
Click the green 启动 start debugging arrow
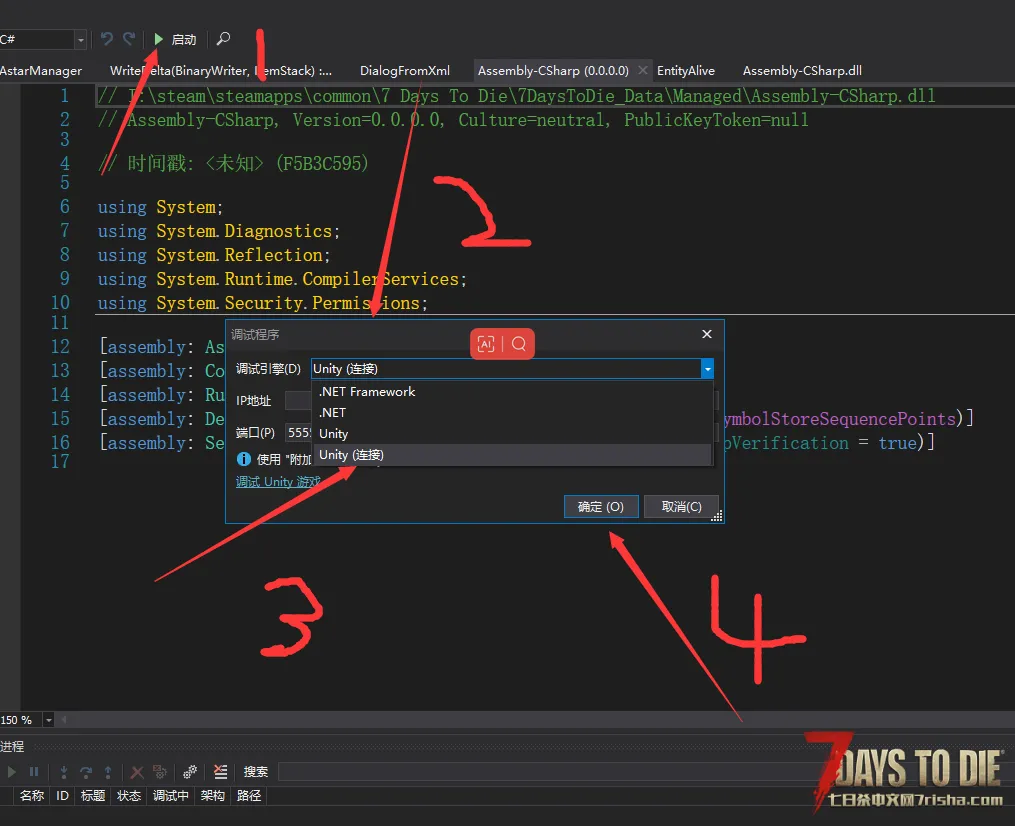(159, 39)
